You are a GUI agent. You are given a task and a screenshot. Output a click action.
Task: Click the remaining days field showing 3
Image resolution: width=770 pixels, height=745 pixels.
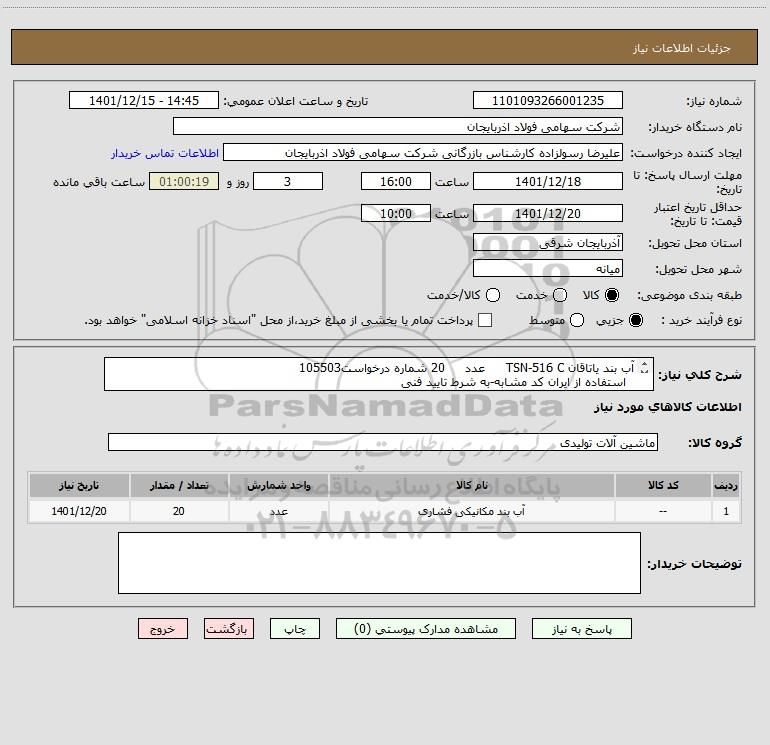(x=288, y=181)
